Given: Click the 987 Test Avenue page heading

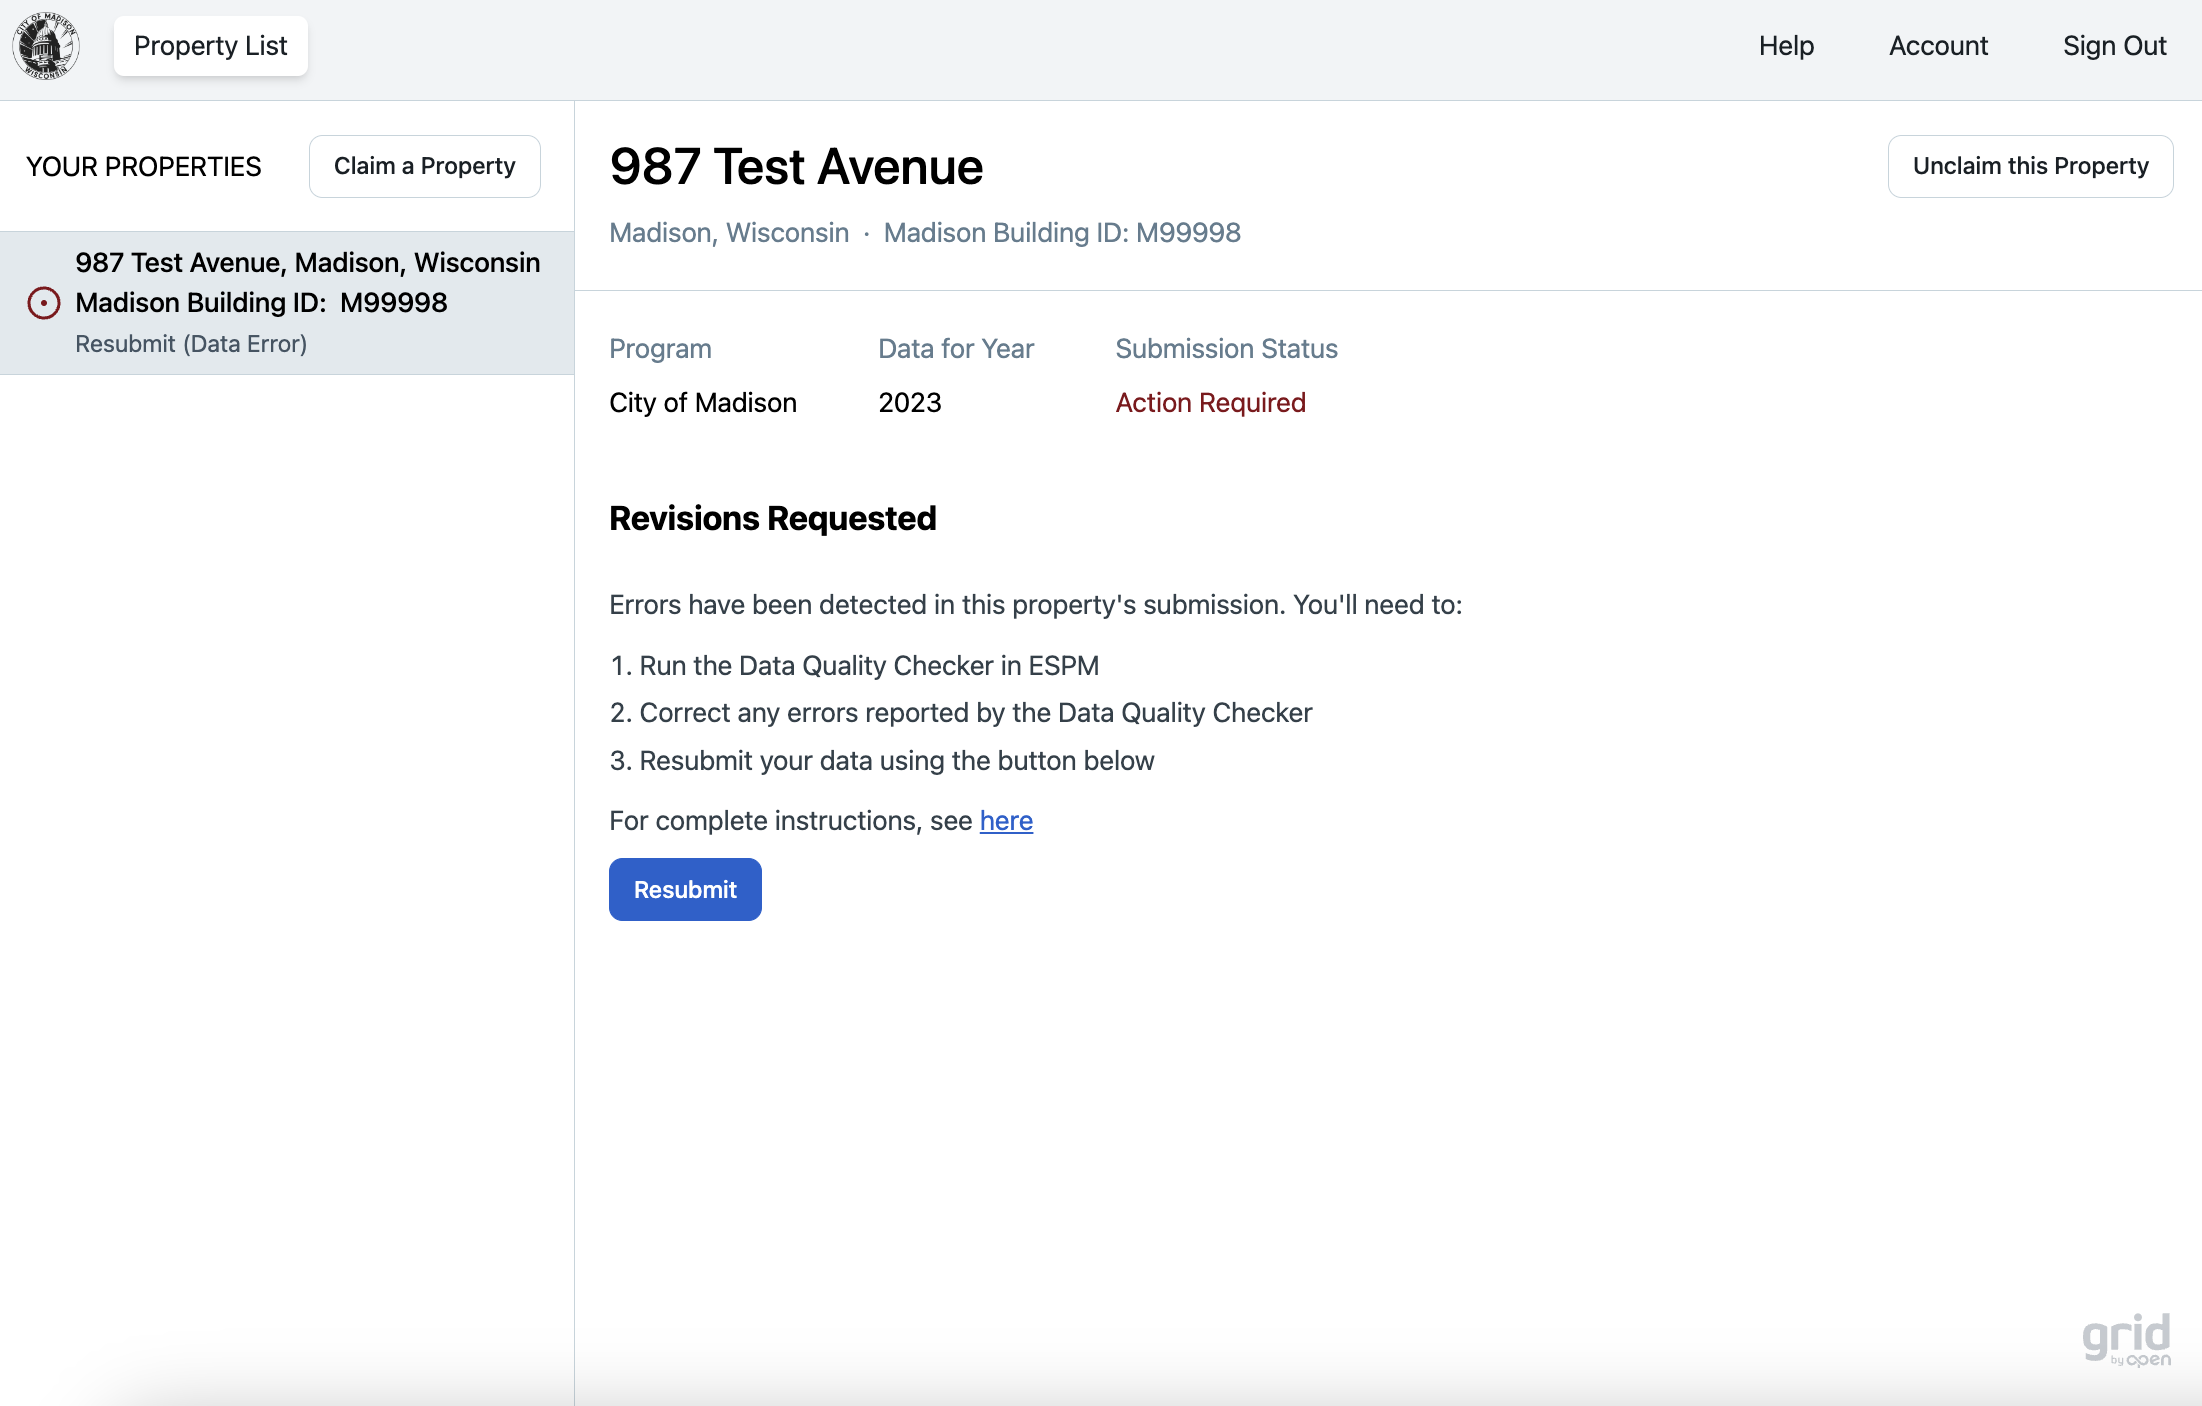Looking at the screenshot, I should coord(796,166).
